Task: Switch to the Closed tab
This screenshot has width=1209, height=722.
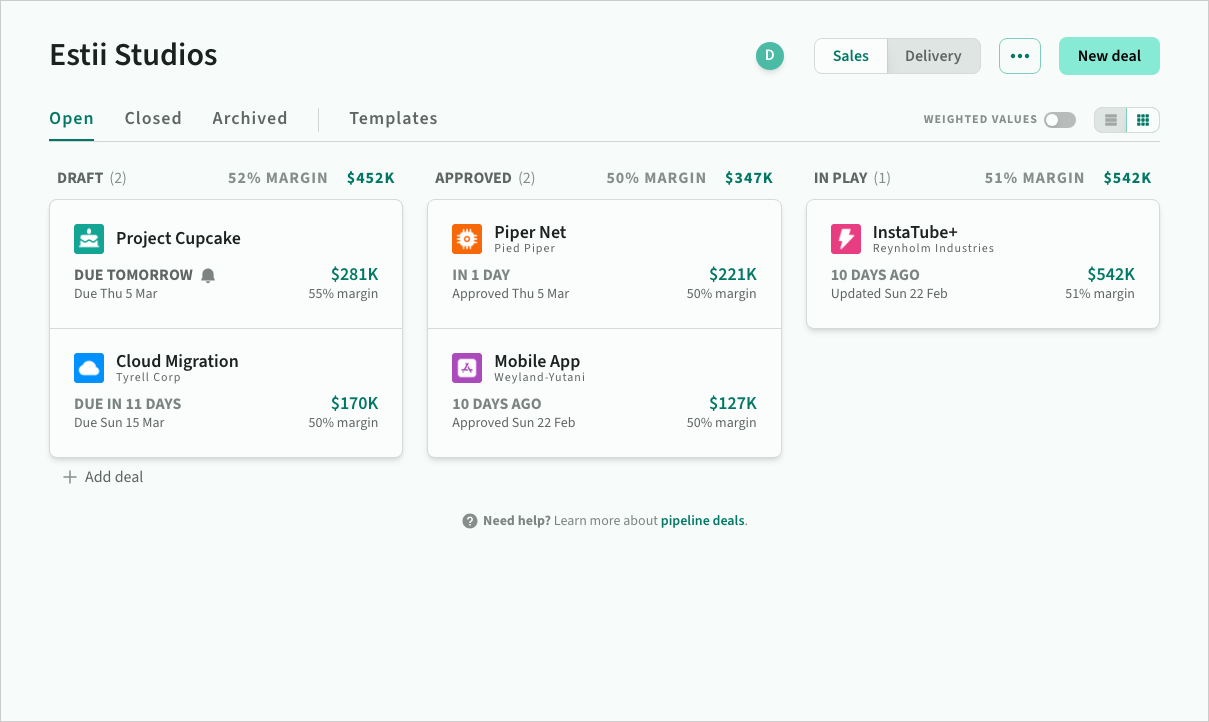Action: [153, 118]
